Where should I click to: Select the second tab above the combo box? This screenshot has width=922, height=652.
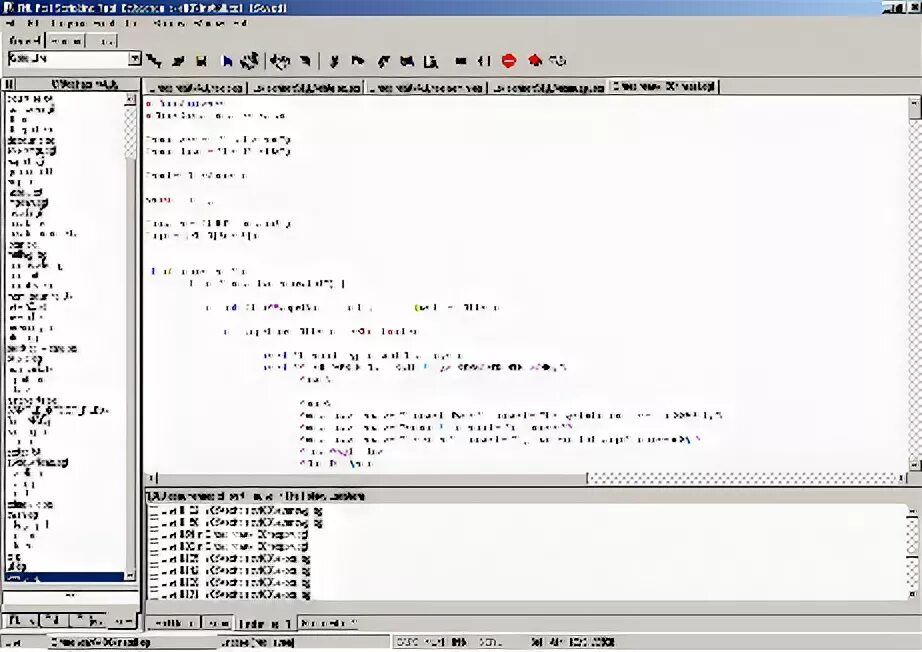[65, 41]
